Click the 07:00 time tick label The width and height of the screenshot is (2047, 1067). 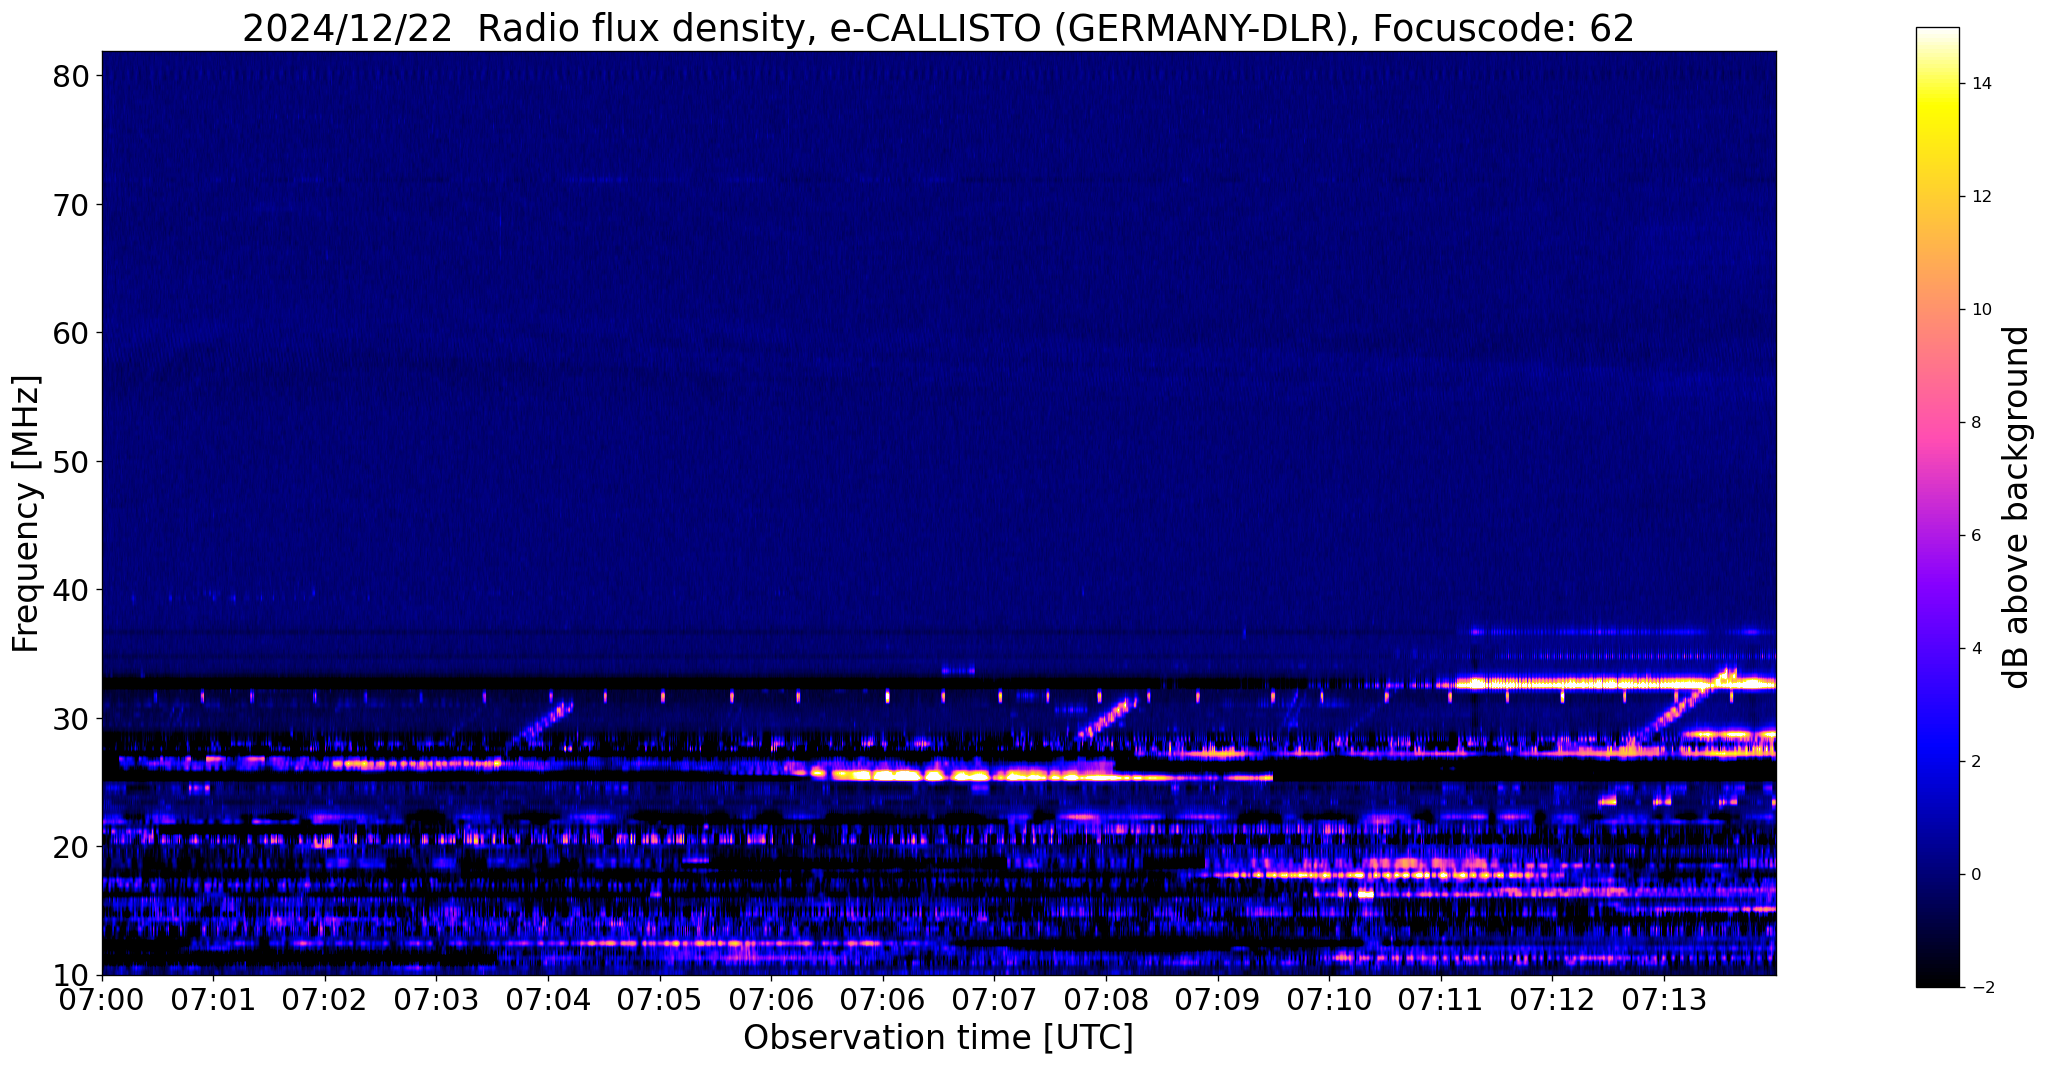pos(102,999)
